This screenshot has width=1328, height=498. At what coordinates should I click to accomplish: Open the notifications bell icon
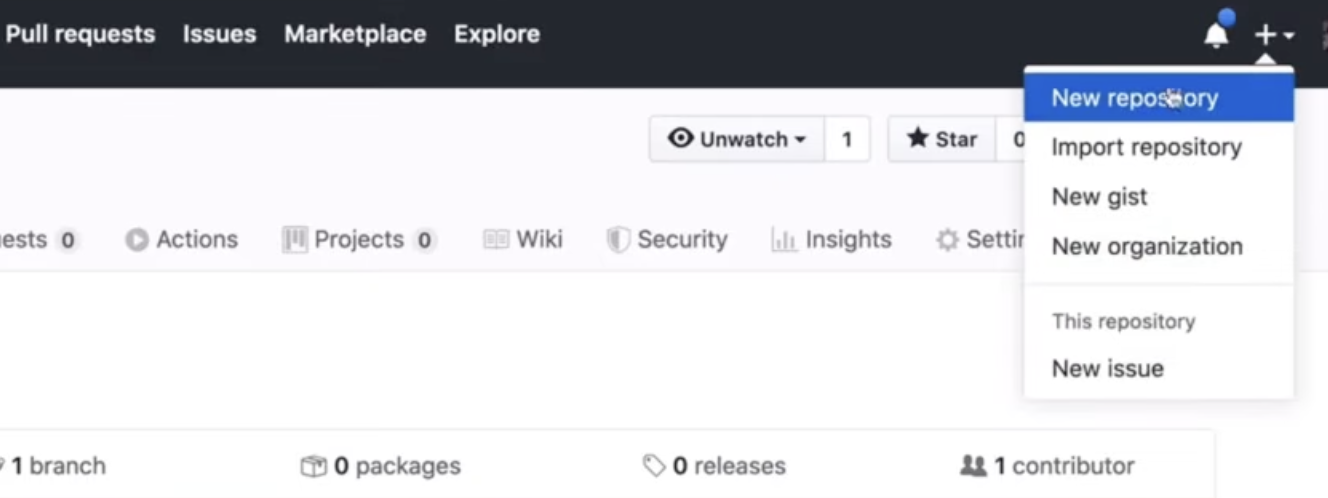click(1216, 35)
